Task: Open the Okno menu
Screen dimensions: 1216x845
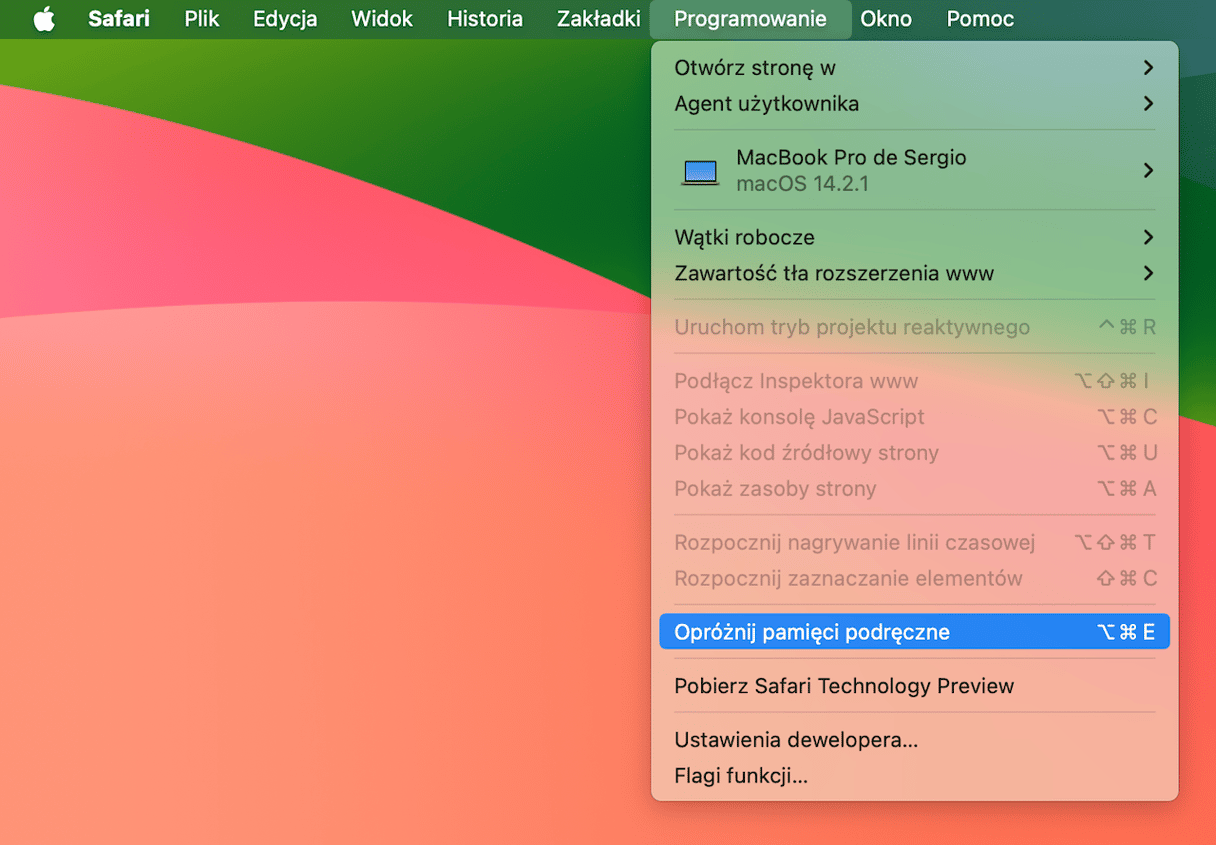Action: coord(886,19)
